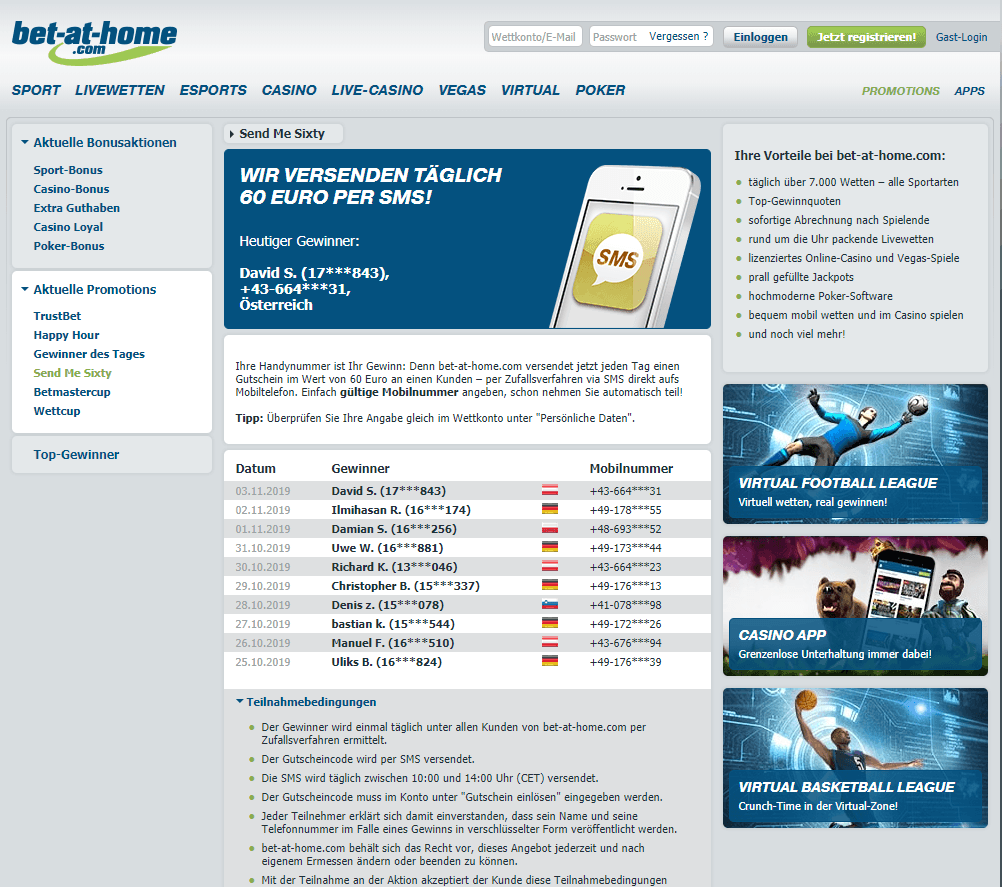Click the German flag beside Uwe W.
This screenshot has height=887, width=1002.
(x=550, y=547)
